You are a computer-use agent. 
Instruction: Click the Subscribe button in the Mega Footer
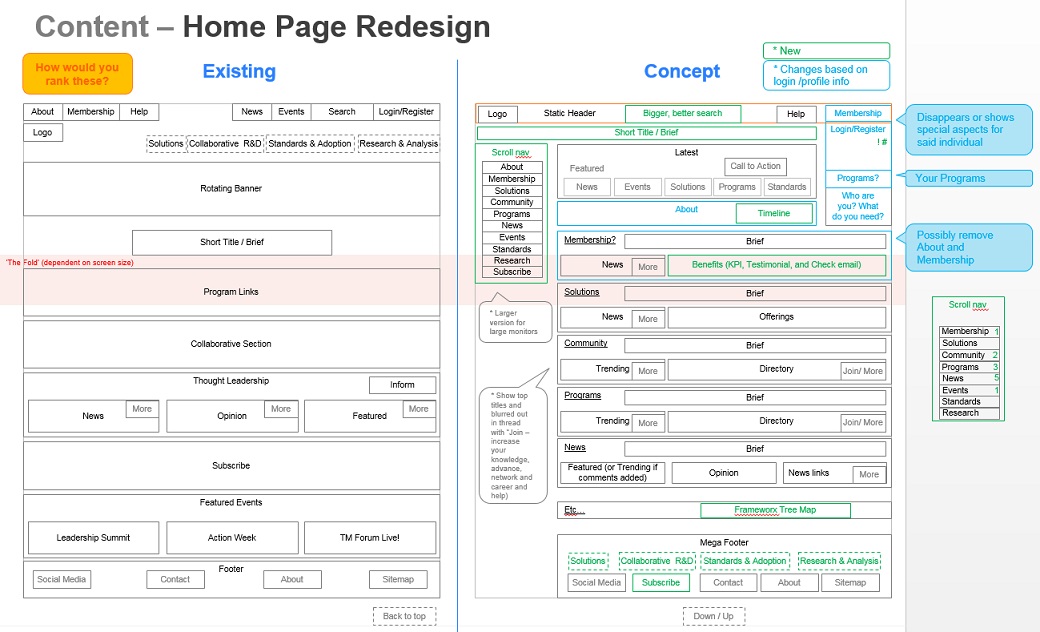pyautogui.click(x=660, y=582)
